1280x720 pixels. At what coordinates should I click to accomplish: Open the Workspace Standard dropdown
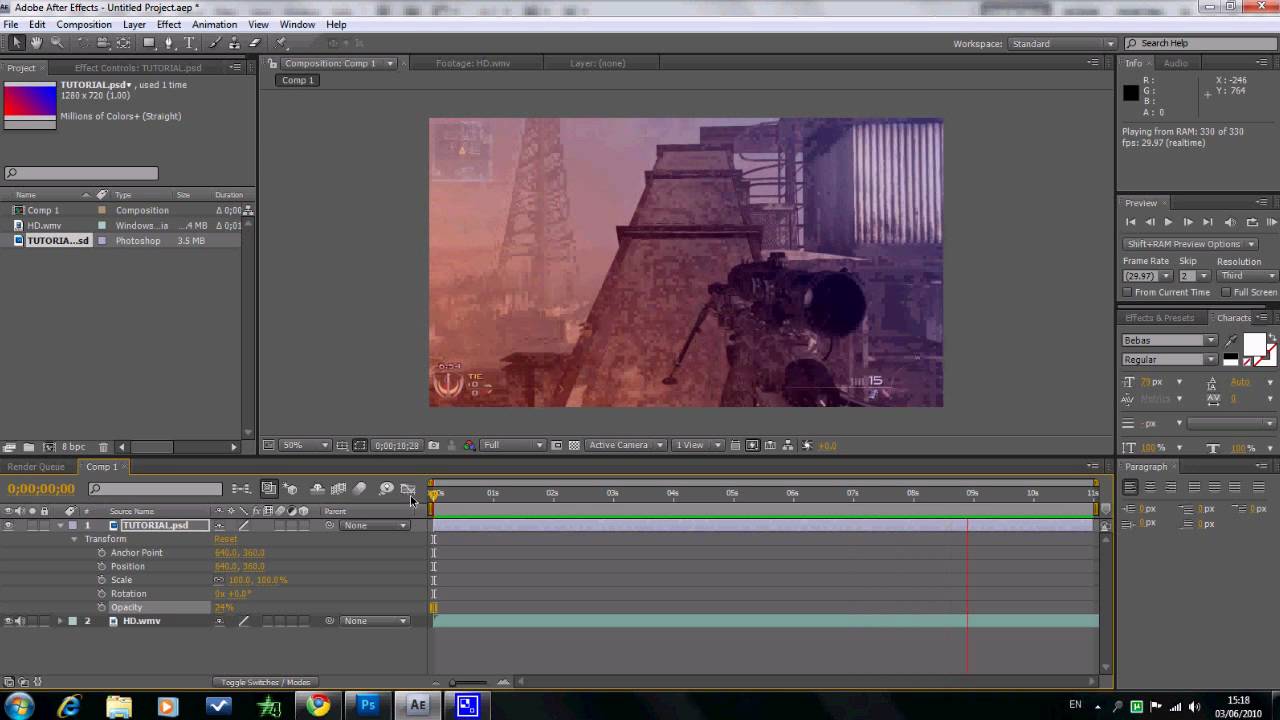click(1061, 43)
